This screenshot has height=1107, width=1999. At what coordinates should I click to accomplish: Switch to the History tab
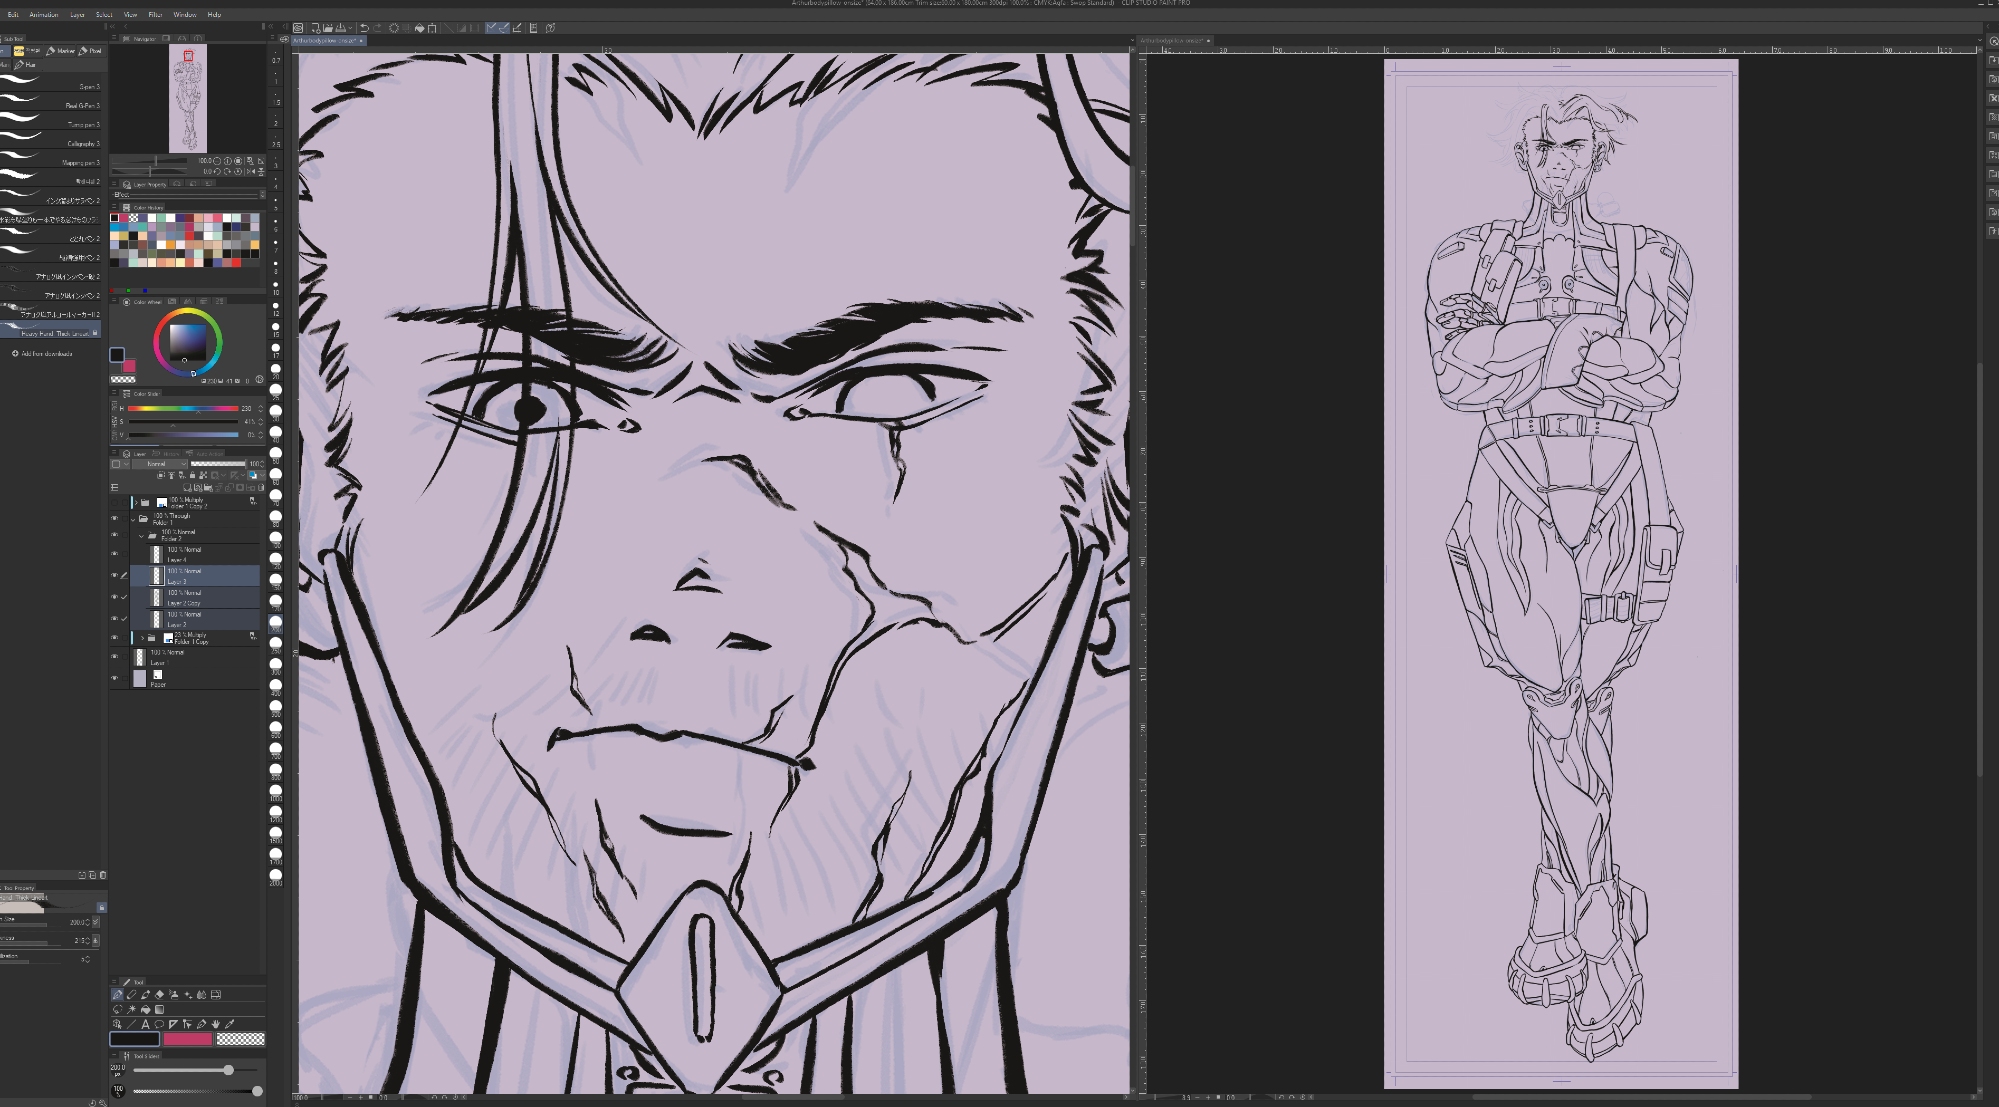tap(167, 454)
